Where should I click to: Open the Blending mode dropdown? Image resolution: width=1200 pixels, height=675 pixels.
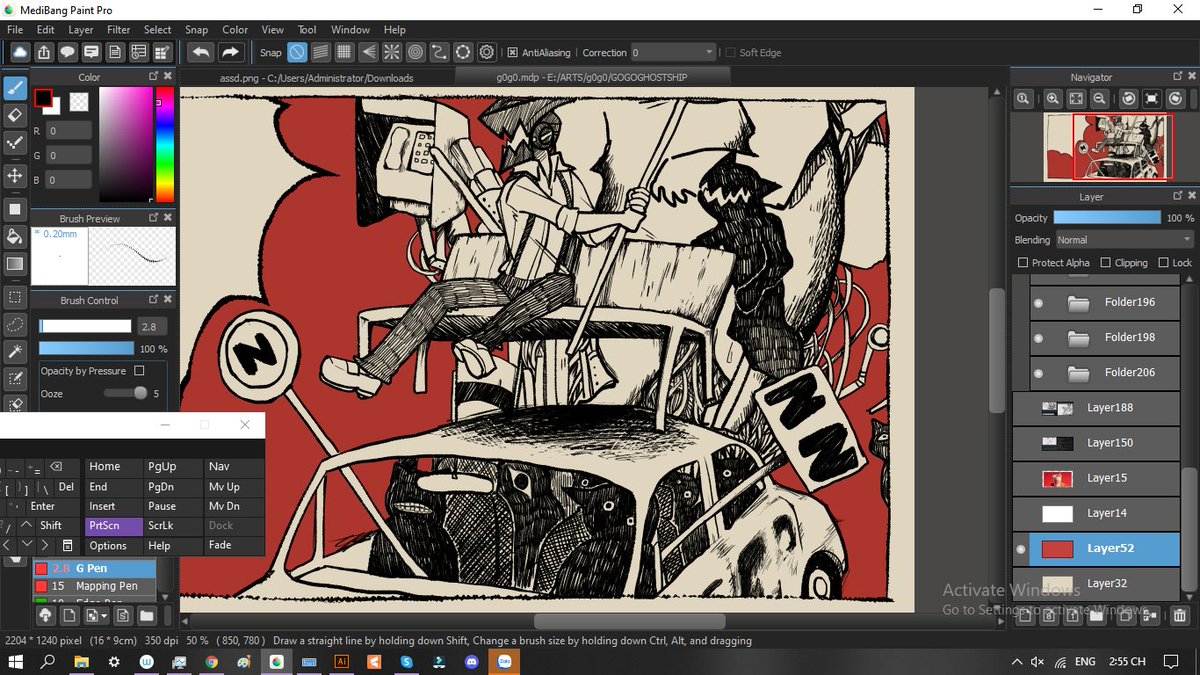pos(1125,240)
